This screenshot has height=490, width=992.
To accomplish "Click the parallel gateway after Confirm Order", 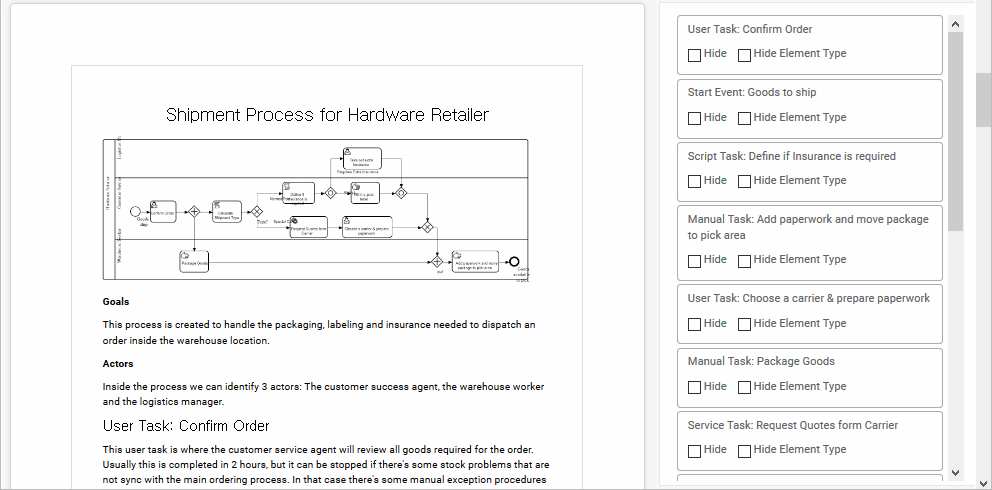I will tap(194, 212).
